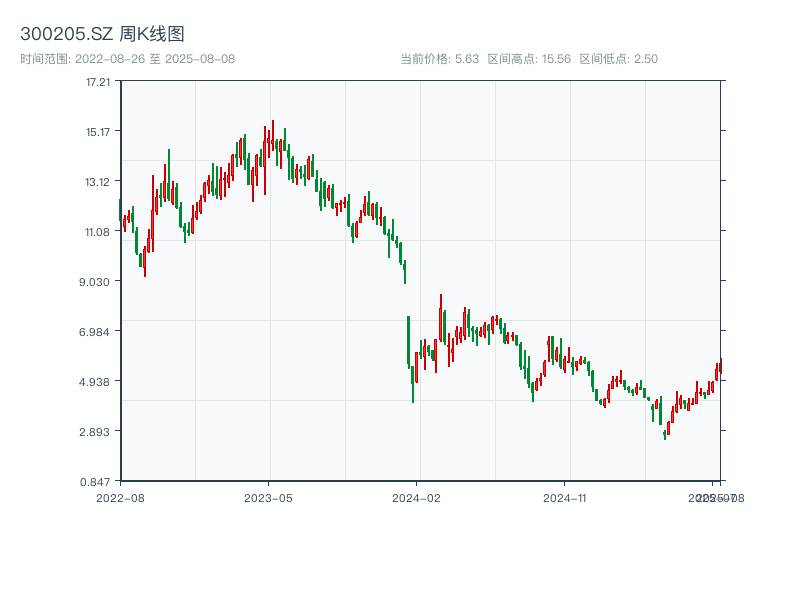Click the 9.030 y-axis price label
This screenshot has width=800, height=600.
98,282
